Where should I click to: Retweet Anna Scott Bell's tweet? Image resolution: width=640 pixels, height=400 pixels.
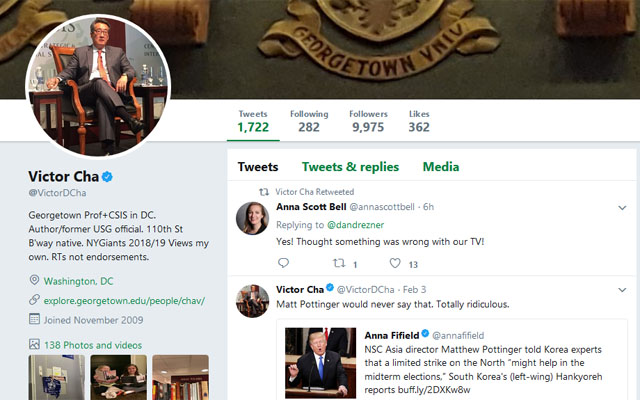(339, 263)
